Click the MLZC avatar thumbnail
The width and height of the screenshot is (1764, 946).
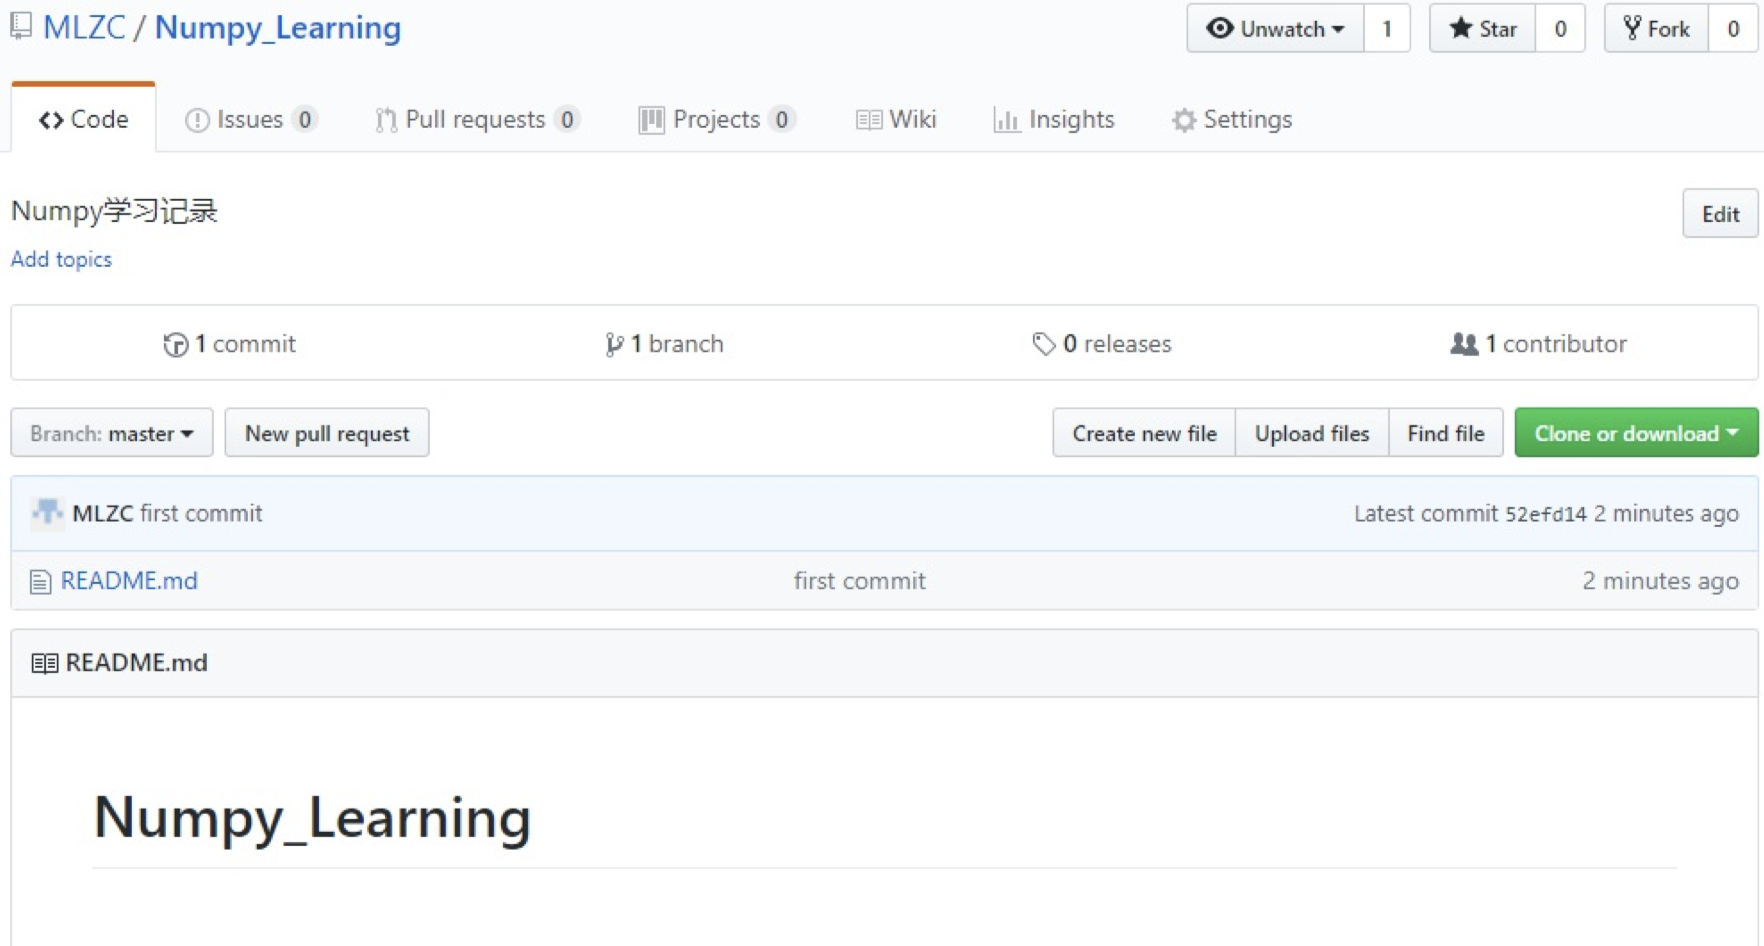pyautogui.click(x=47, y=513)
